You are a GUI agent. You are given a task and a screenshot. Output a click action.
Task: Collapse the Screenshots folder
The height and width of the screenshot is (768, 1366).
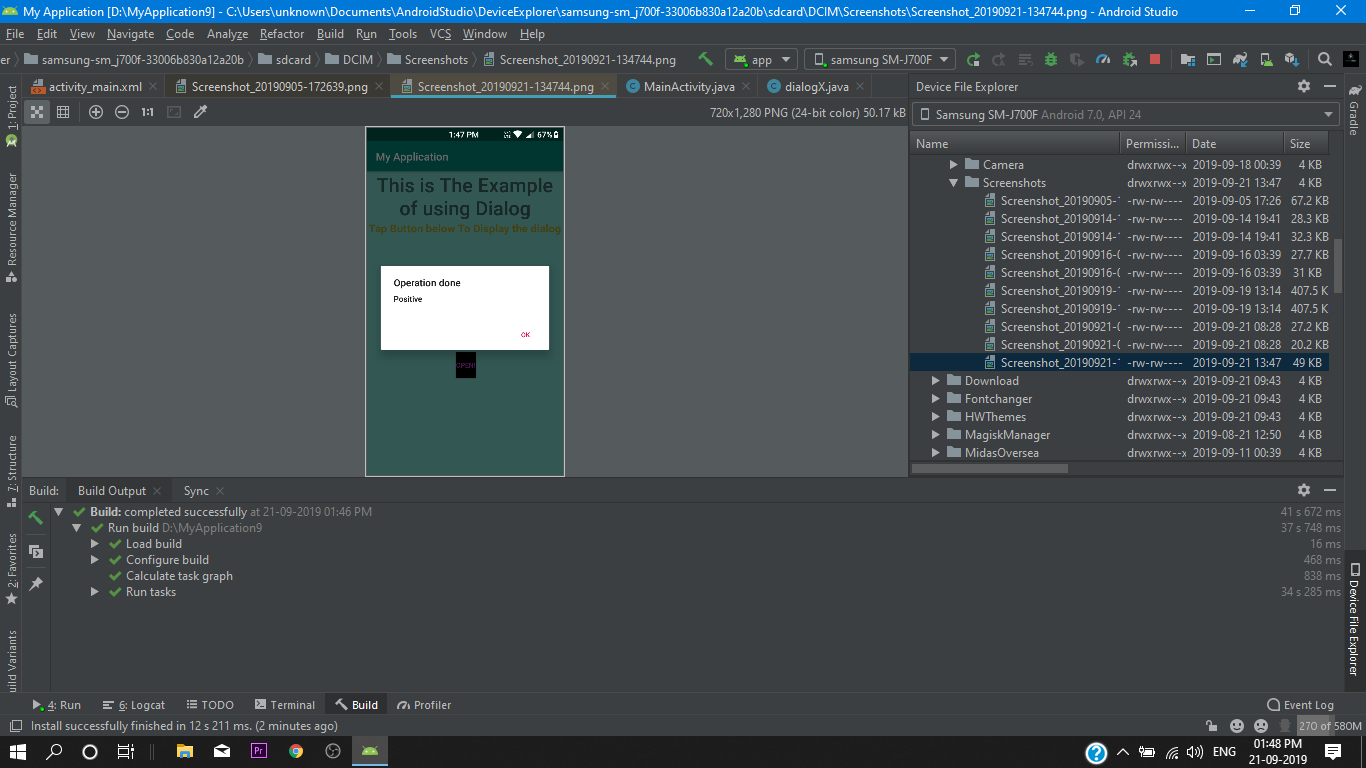pyautogui.click(x=954, y=183)
